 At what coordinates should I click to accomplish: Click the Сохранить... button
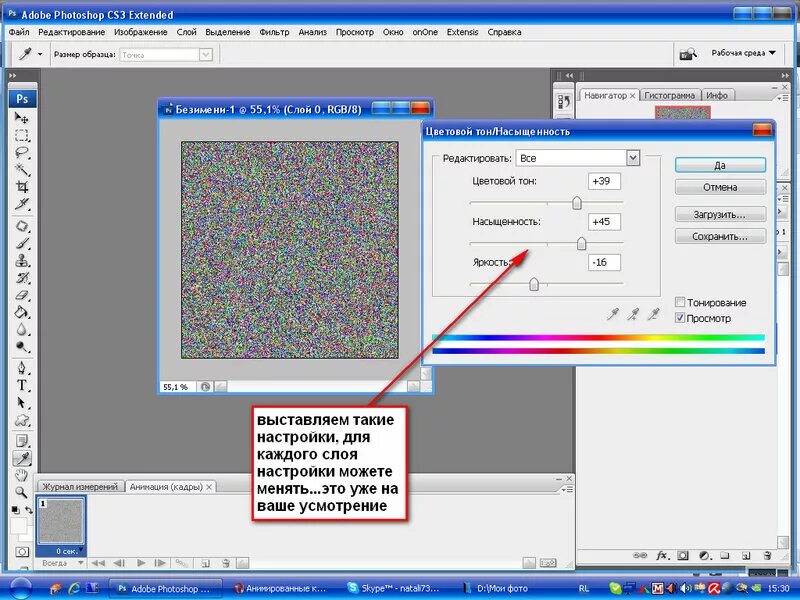coord(720,237)
